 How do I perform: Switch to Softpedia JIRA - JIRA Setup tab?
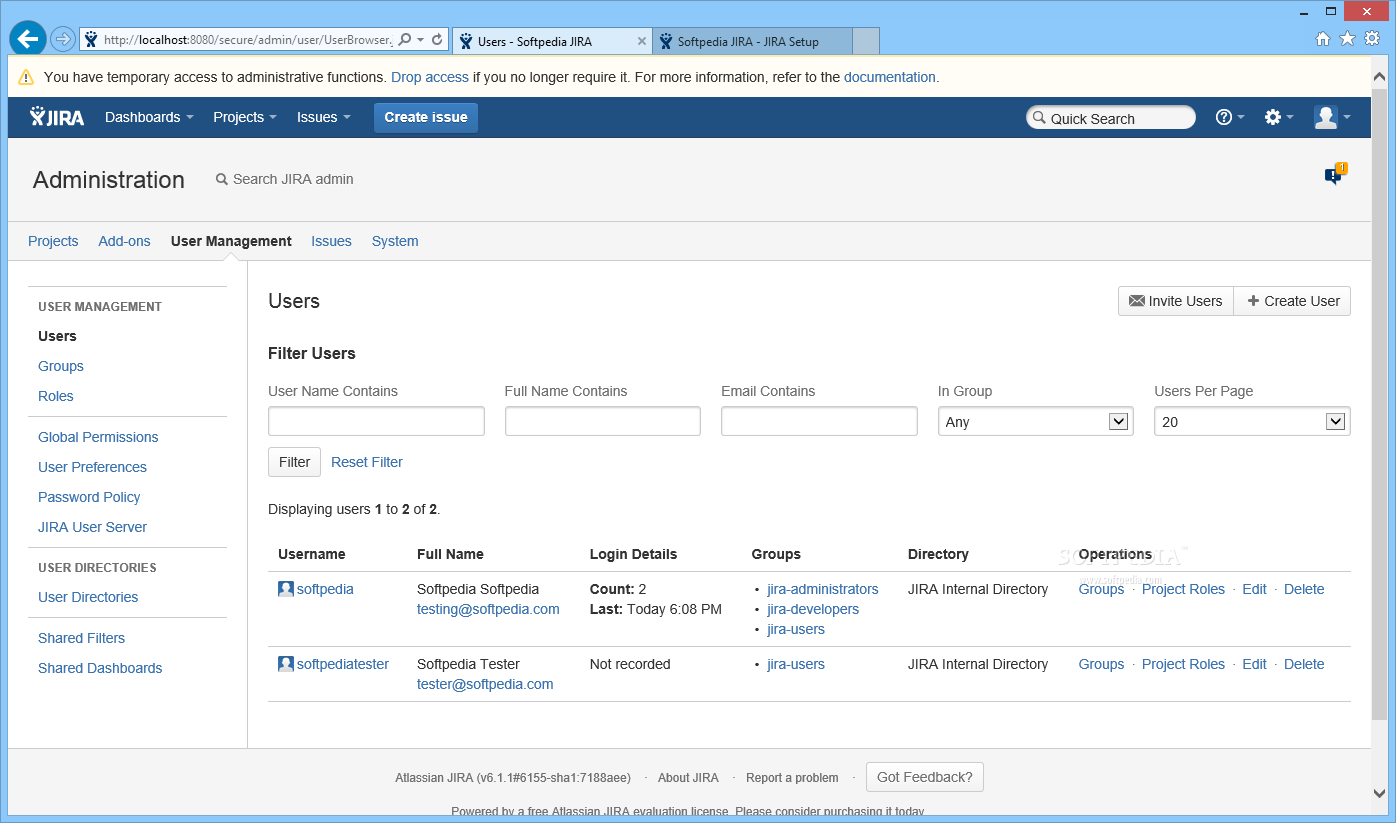[752, 41]
